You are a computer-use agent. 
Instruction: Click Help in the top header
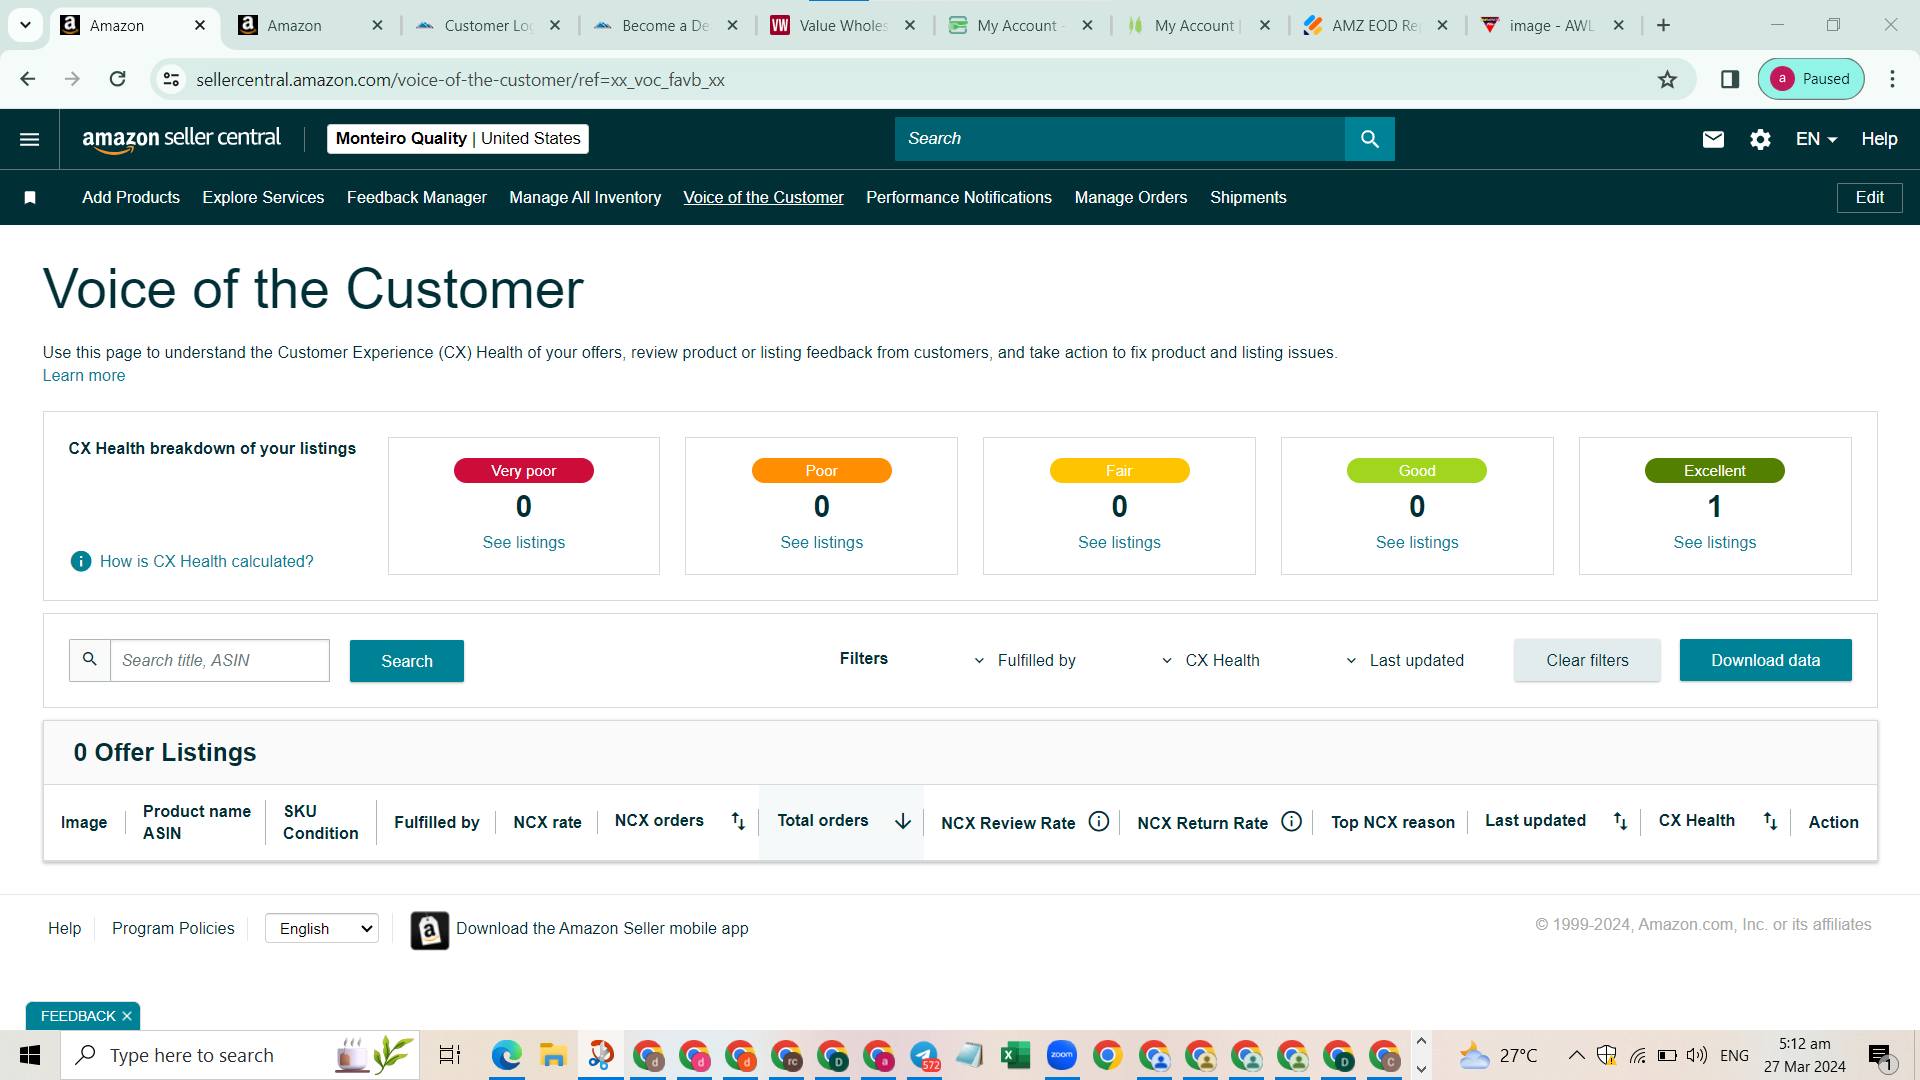click(x=1879, y=139)
